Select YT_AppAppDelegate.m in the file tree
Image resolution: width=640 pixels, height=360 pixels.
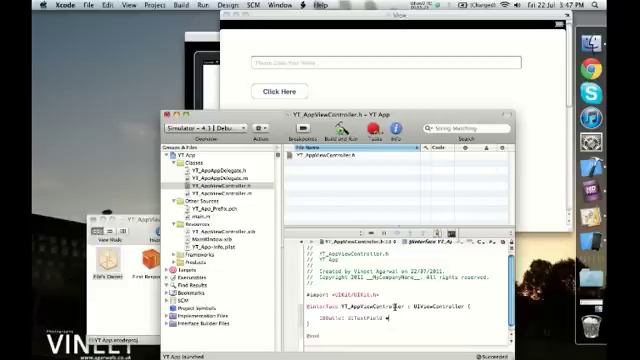point(220,178)
